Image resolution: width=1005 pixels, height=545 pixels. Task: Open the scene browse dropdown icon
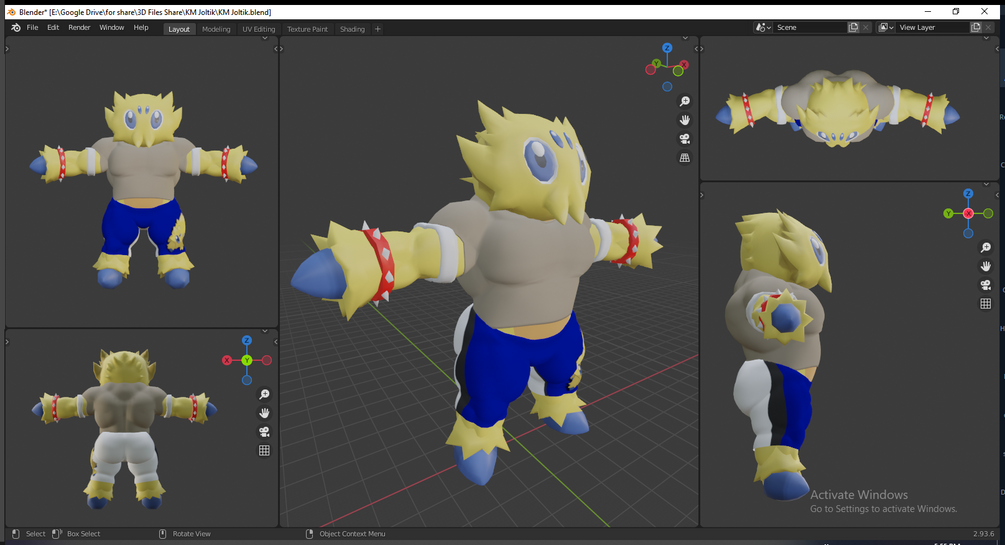763,28
